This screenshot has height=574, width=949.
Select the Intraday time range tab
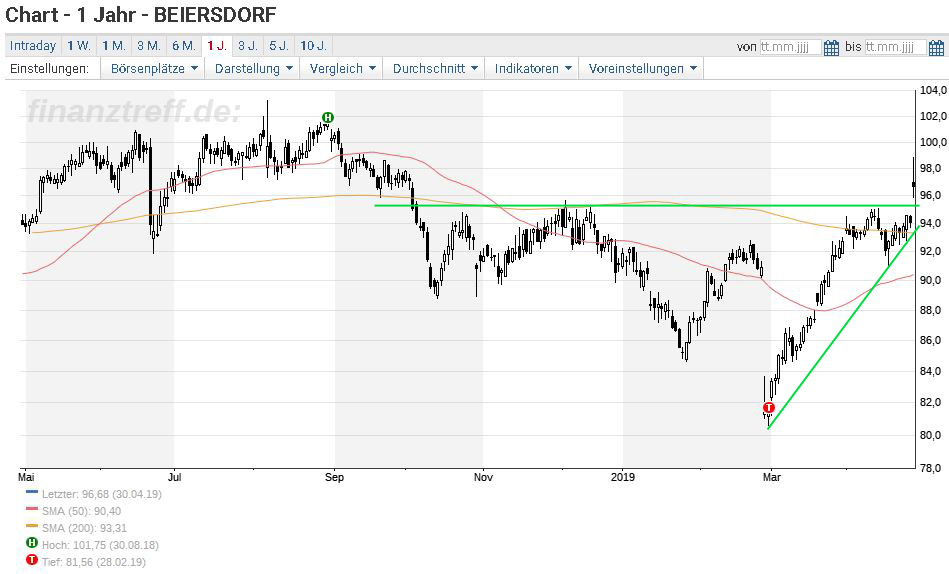point(33,46)
